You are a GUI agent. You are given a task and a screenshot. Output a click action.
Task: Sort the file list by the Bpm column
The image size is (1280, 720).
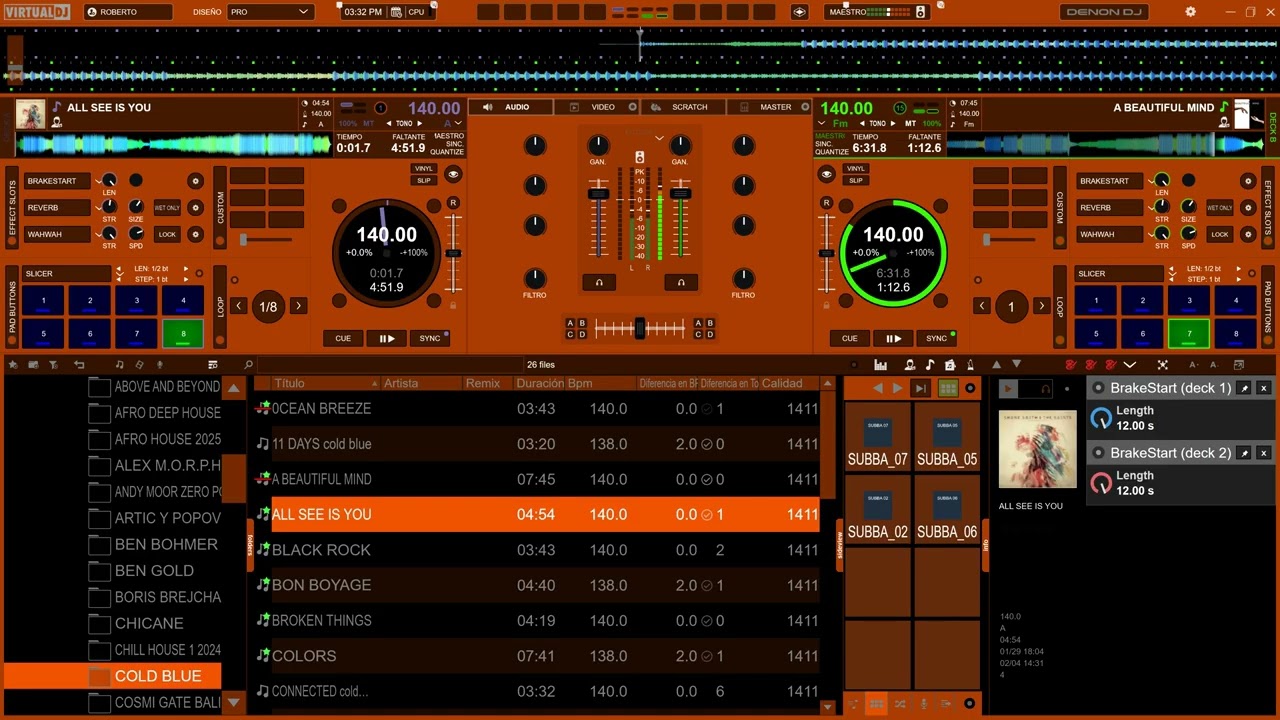581,383
